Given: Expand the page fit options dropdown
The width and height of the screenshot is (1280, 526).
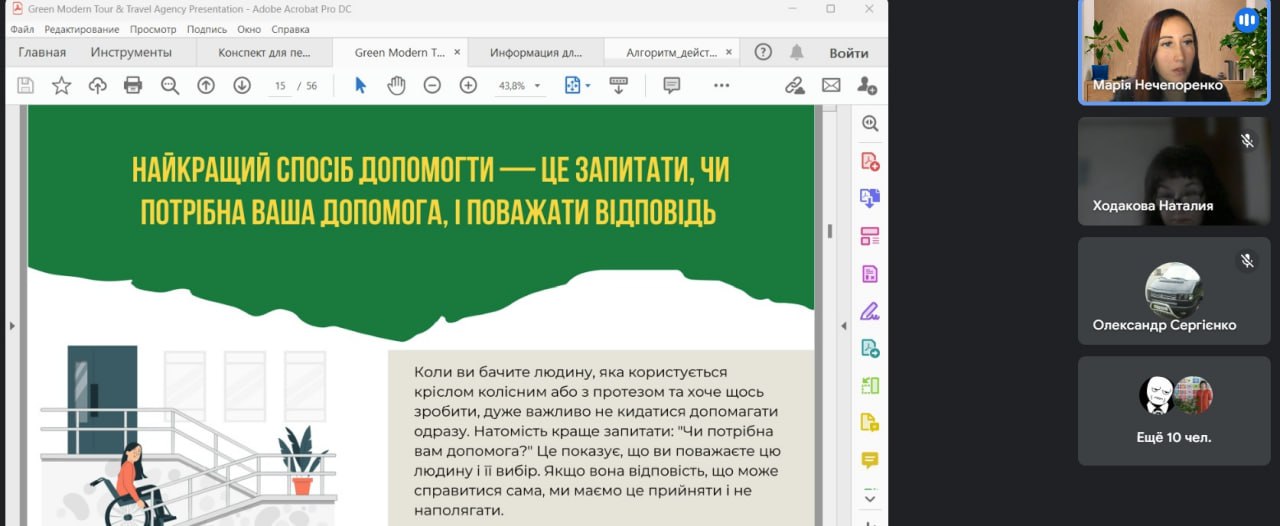Looking at the screenshot, I should [588, 86].
